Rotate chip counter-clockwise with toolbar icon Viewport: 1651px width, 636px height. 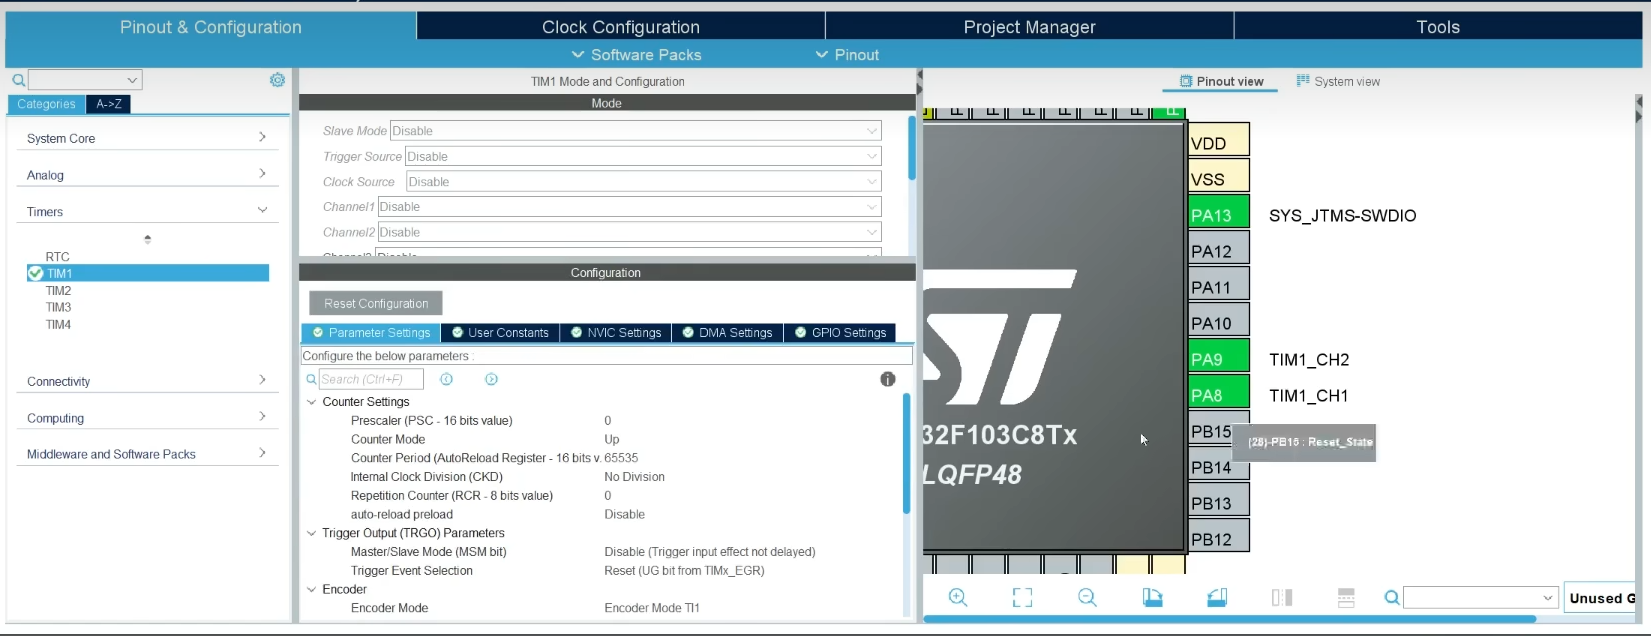pyautogui.click(x=1217, y=597)
